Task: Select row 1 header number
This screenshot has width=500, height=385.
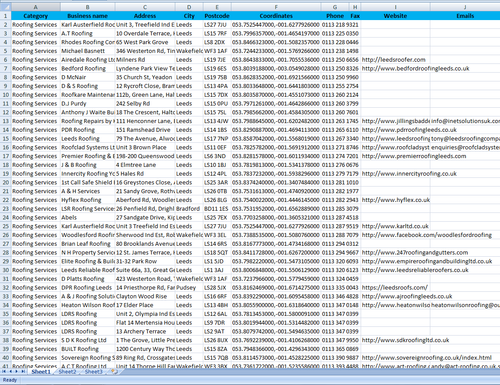Action: [x=5, y=16]
